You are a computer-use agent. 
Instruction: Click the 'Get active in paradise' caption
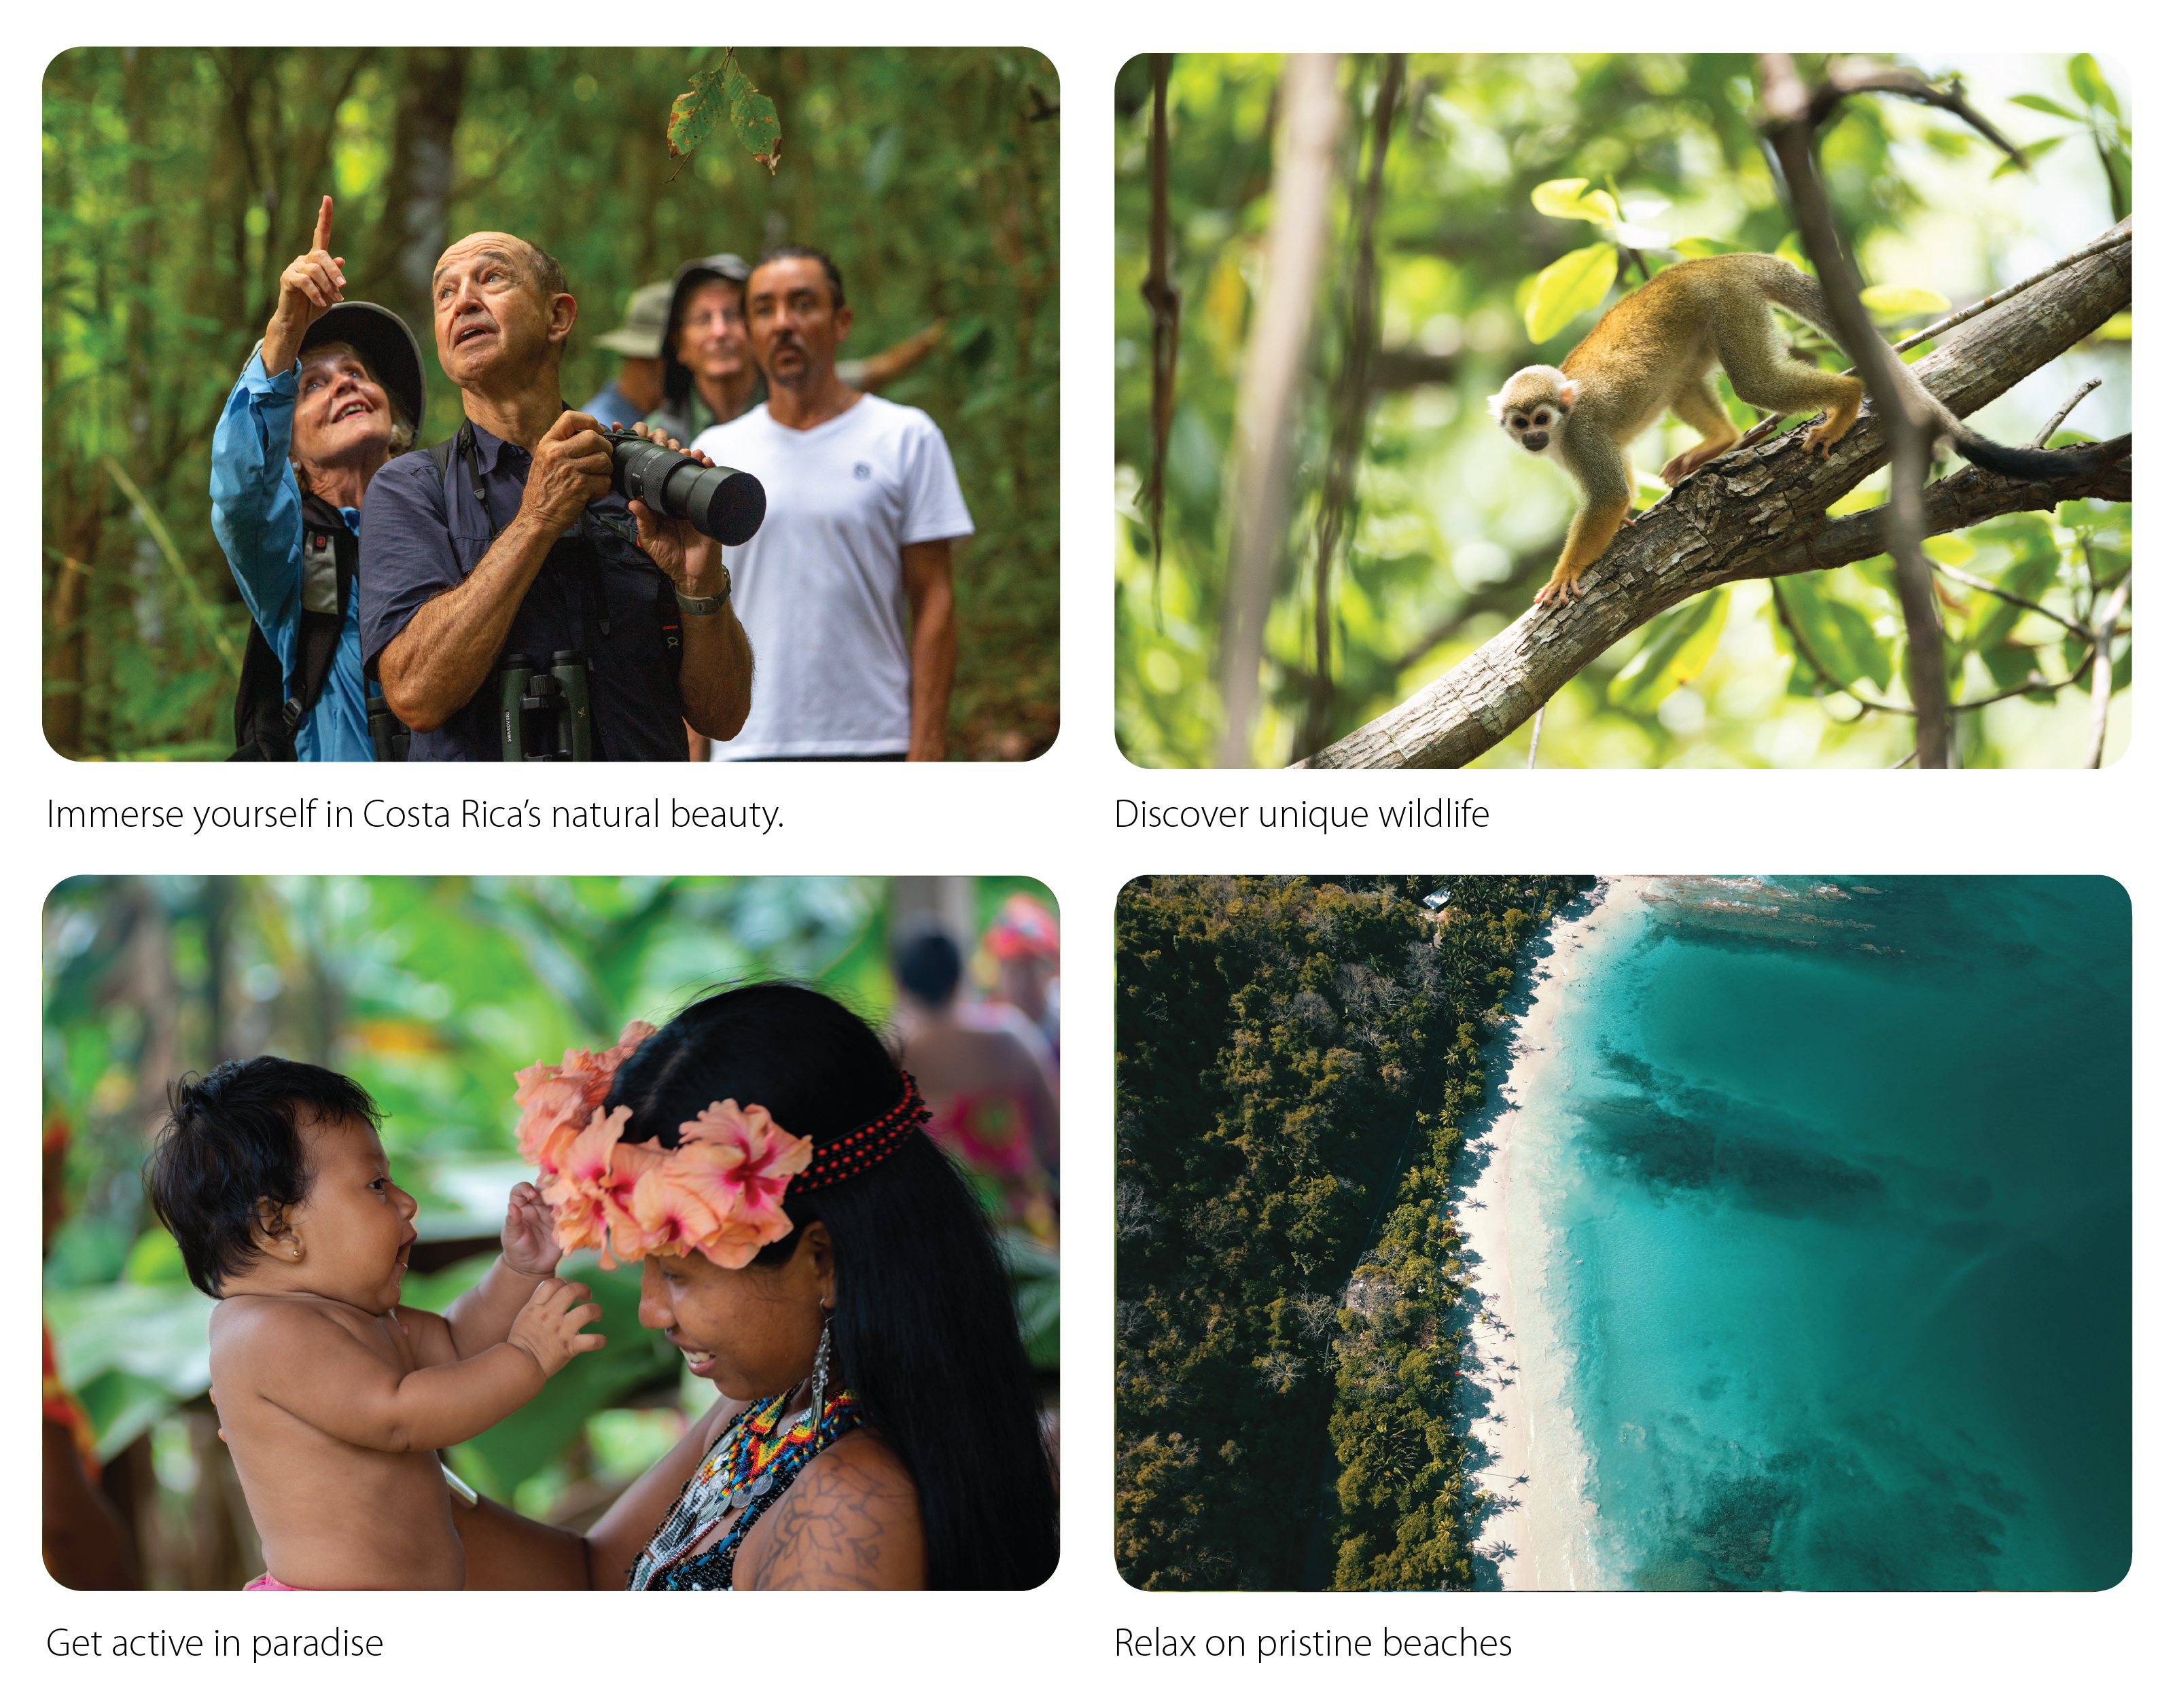[214, 1643]
